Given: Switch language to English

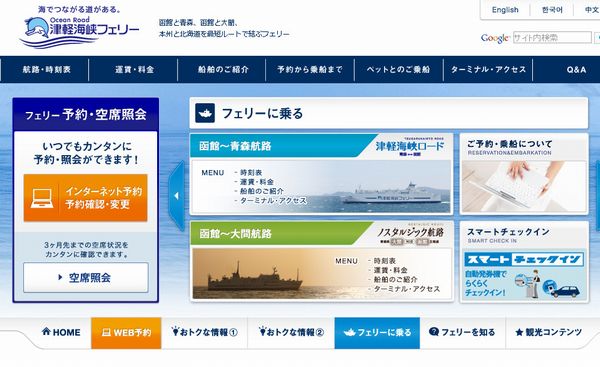Looking at the screenshot, I should 505,10.
